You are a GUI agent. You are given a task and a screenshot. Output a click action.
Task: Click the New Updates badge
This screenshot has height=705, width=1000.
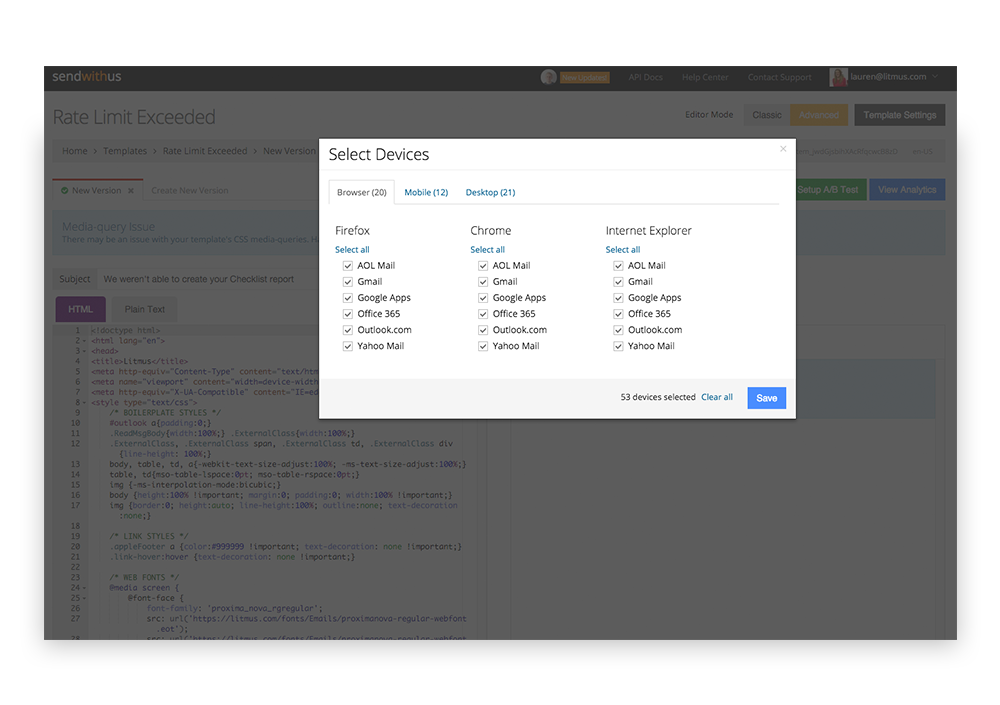[585, 78]
